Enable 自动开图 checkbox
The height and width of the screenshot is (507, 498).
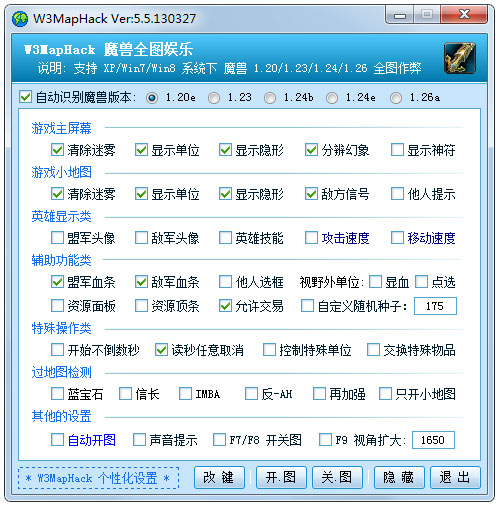[57, 440]
